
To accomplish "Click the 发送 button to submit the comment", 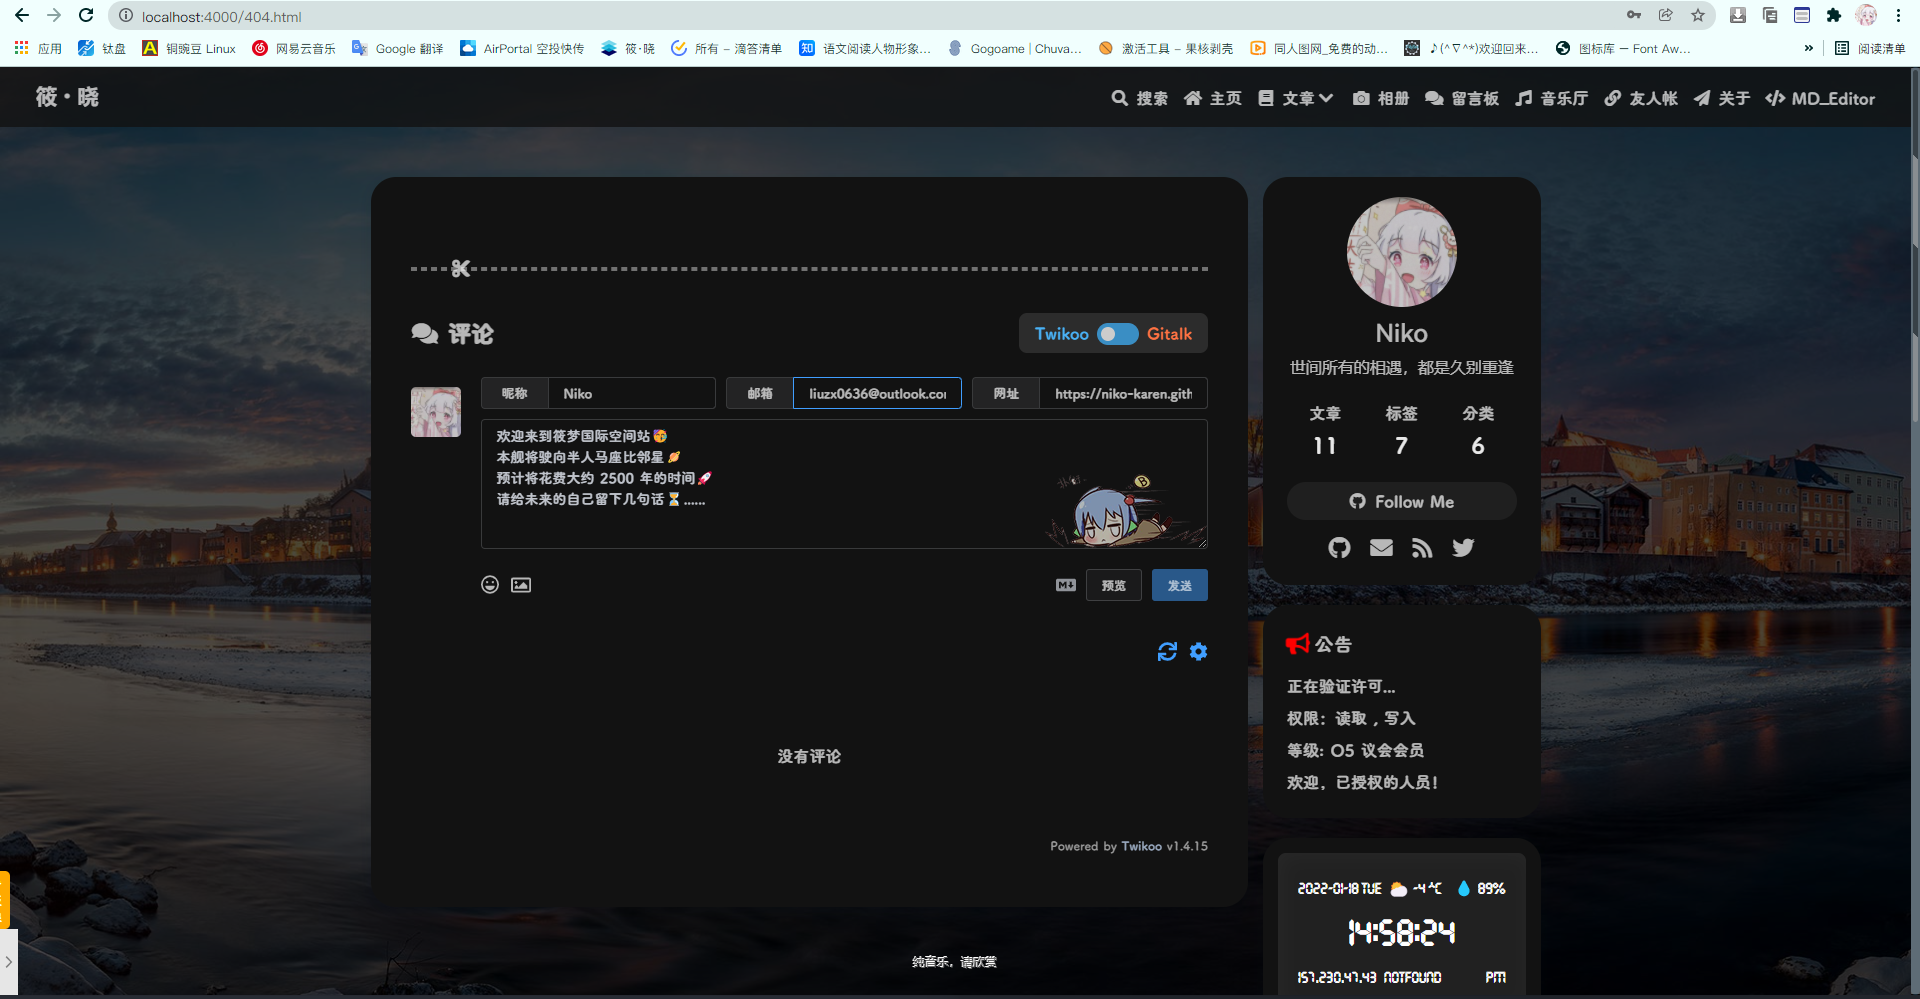I will 1179,585.
